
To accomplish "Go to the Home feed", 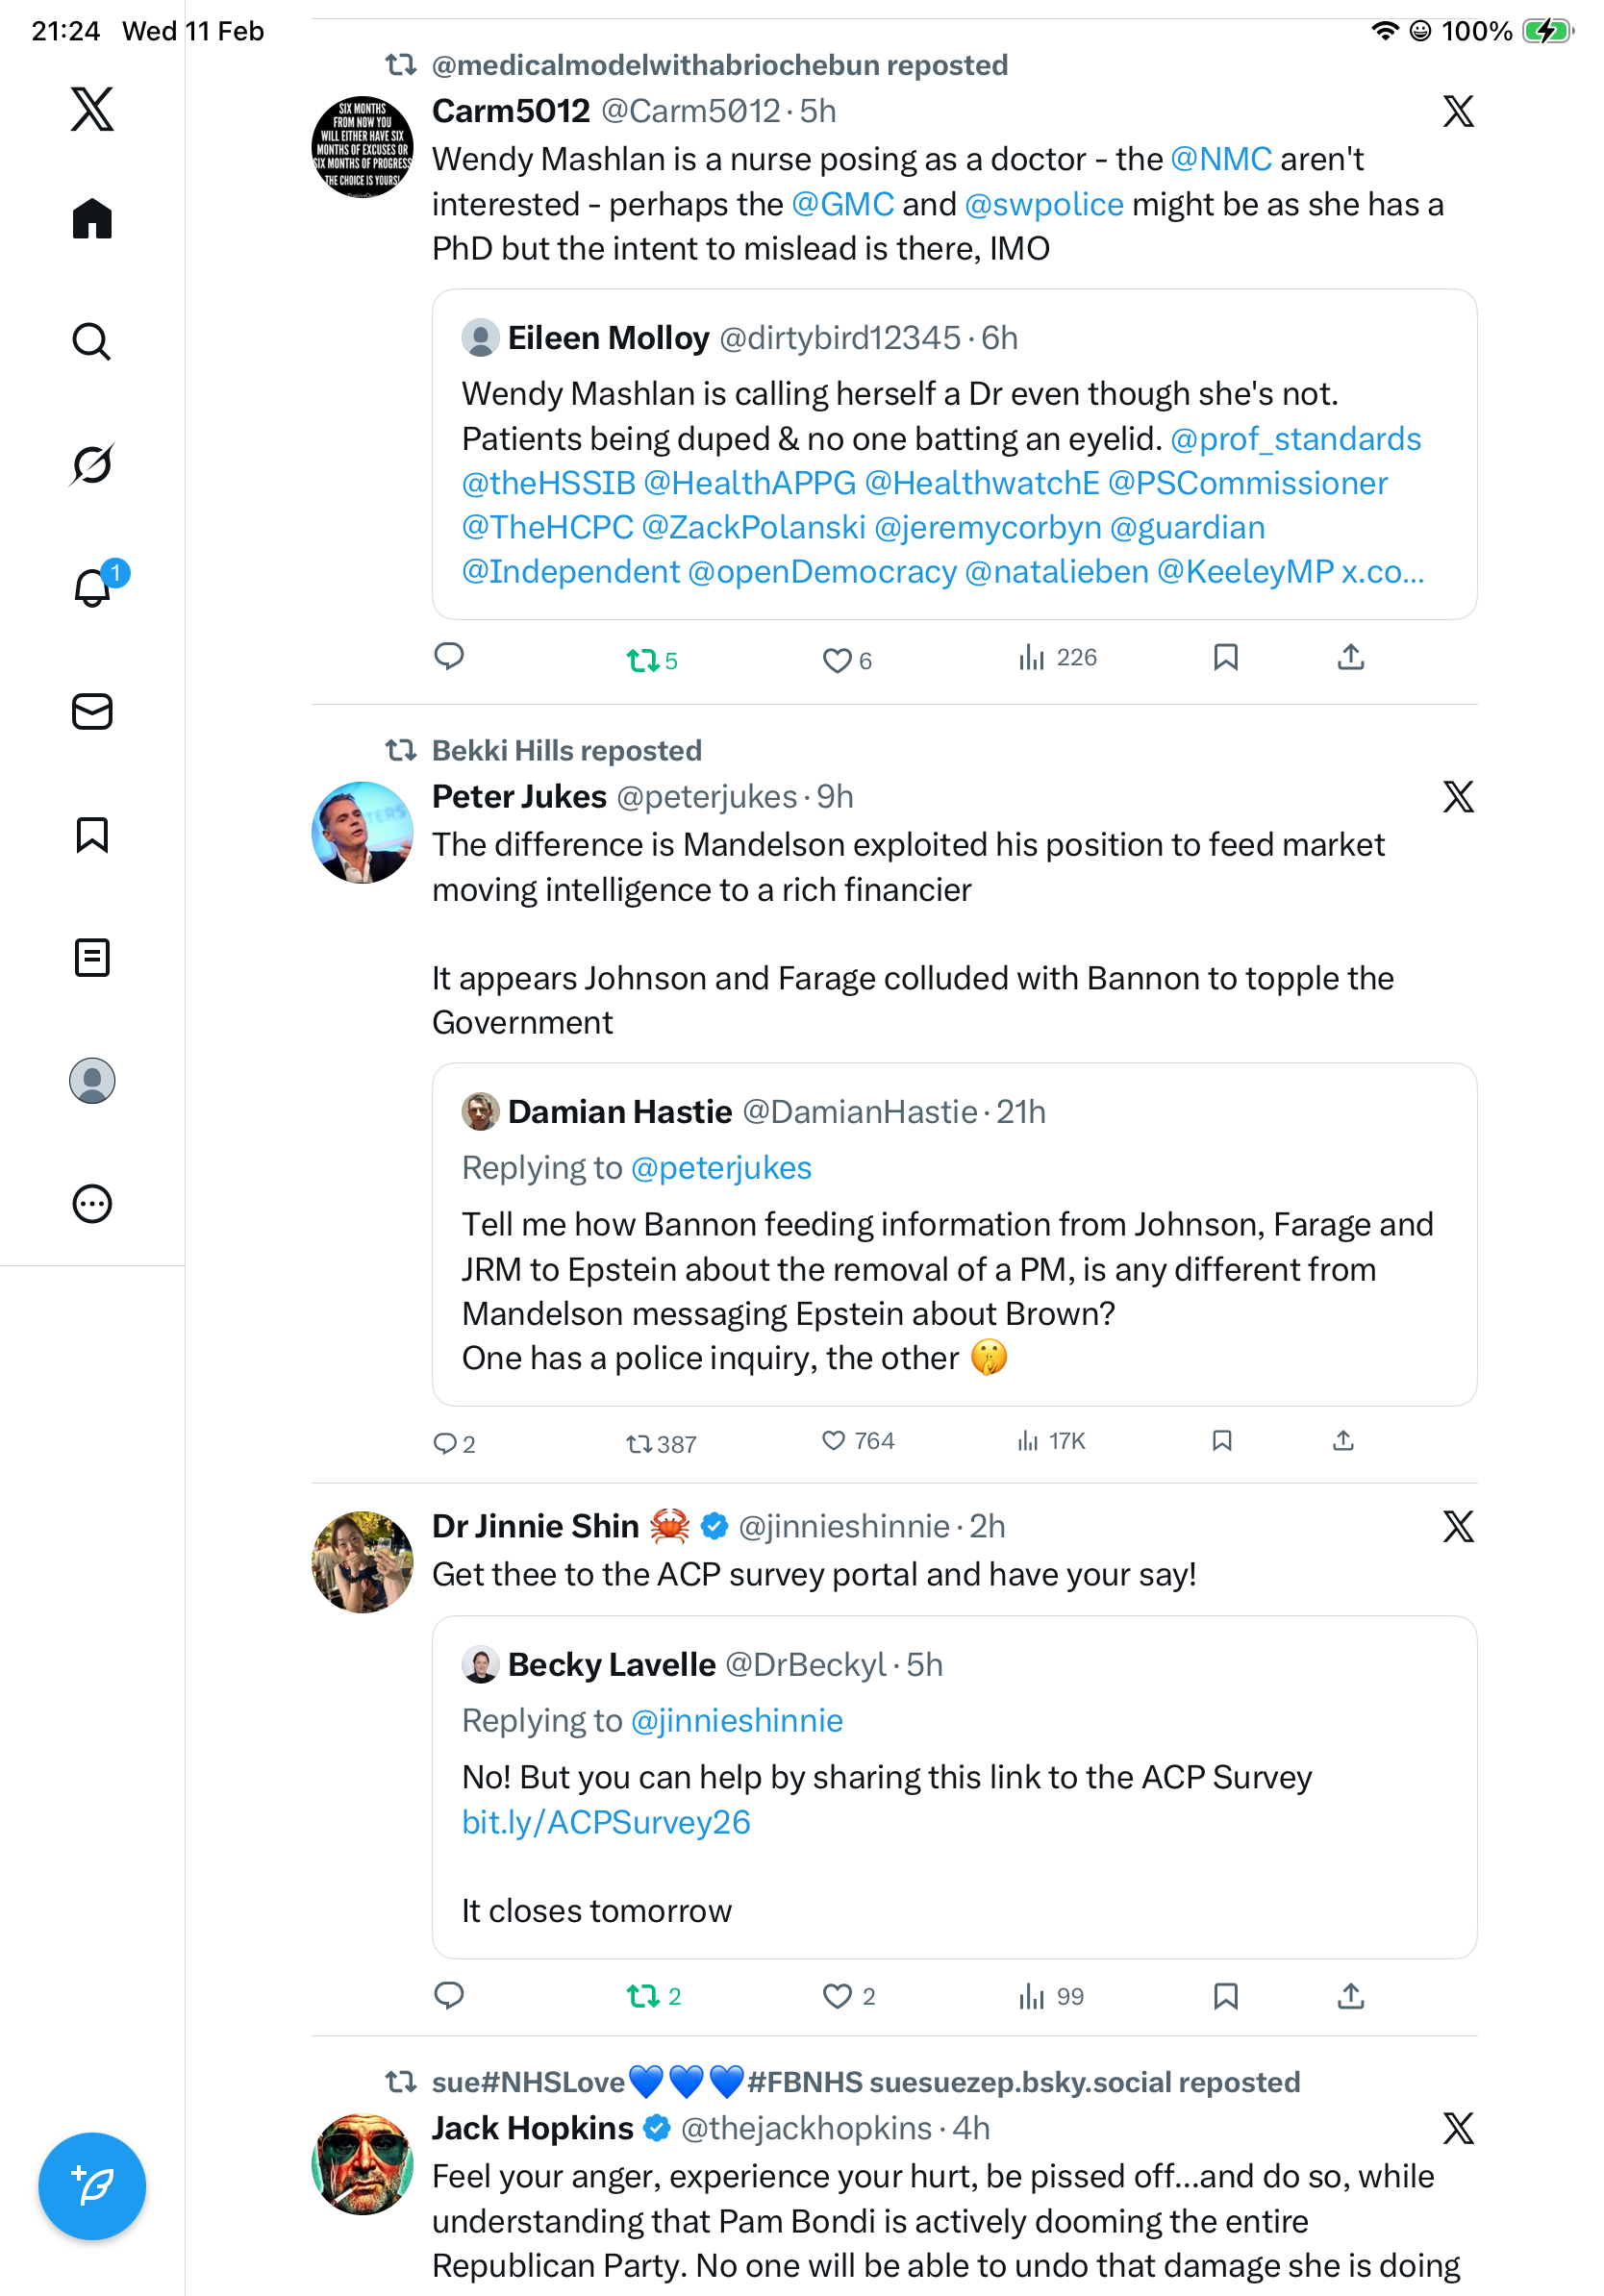I will [x=92, y=218].
